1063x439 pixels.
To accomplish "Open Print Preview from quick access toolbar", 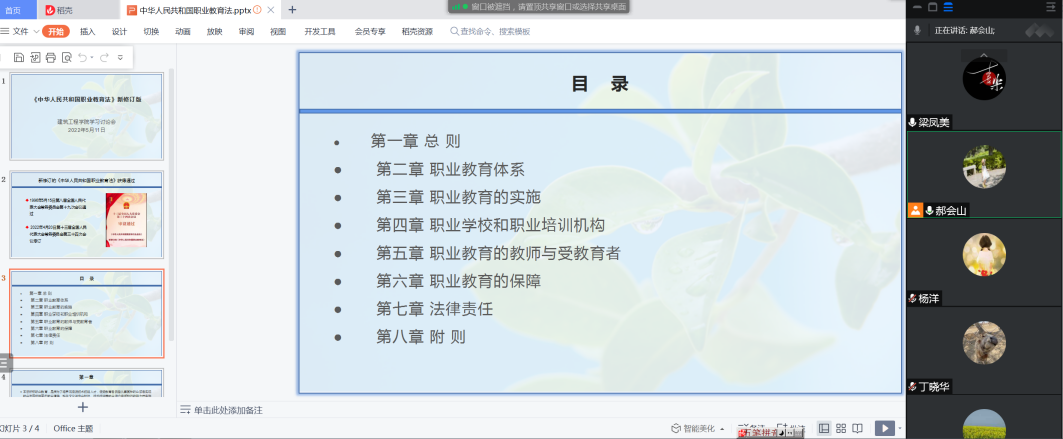I will (66, 57).
